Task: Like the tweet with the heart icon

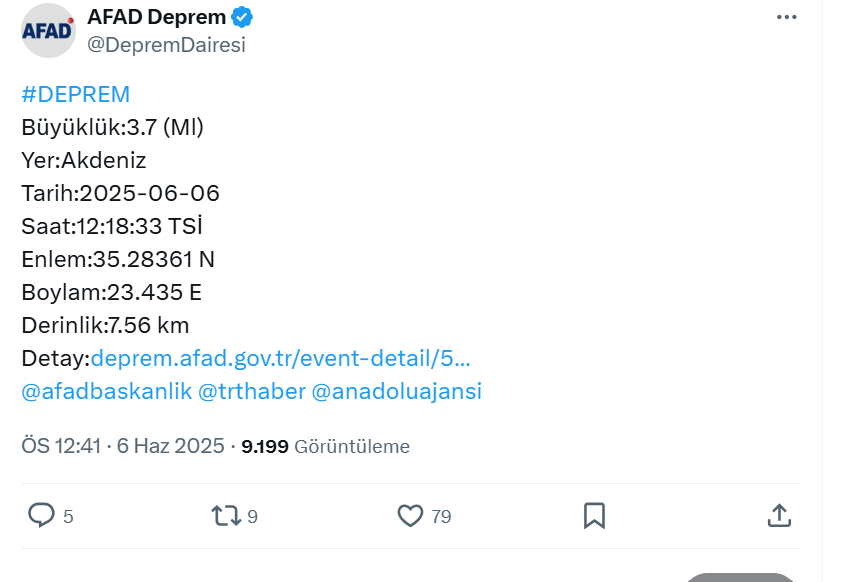Action: click(x=410, y=515)
